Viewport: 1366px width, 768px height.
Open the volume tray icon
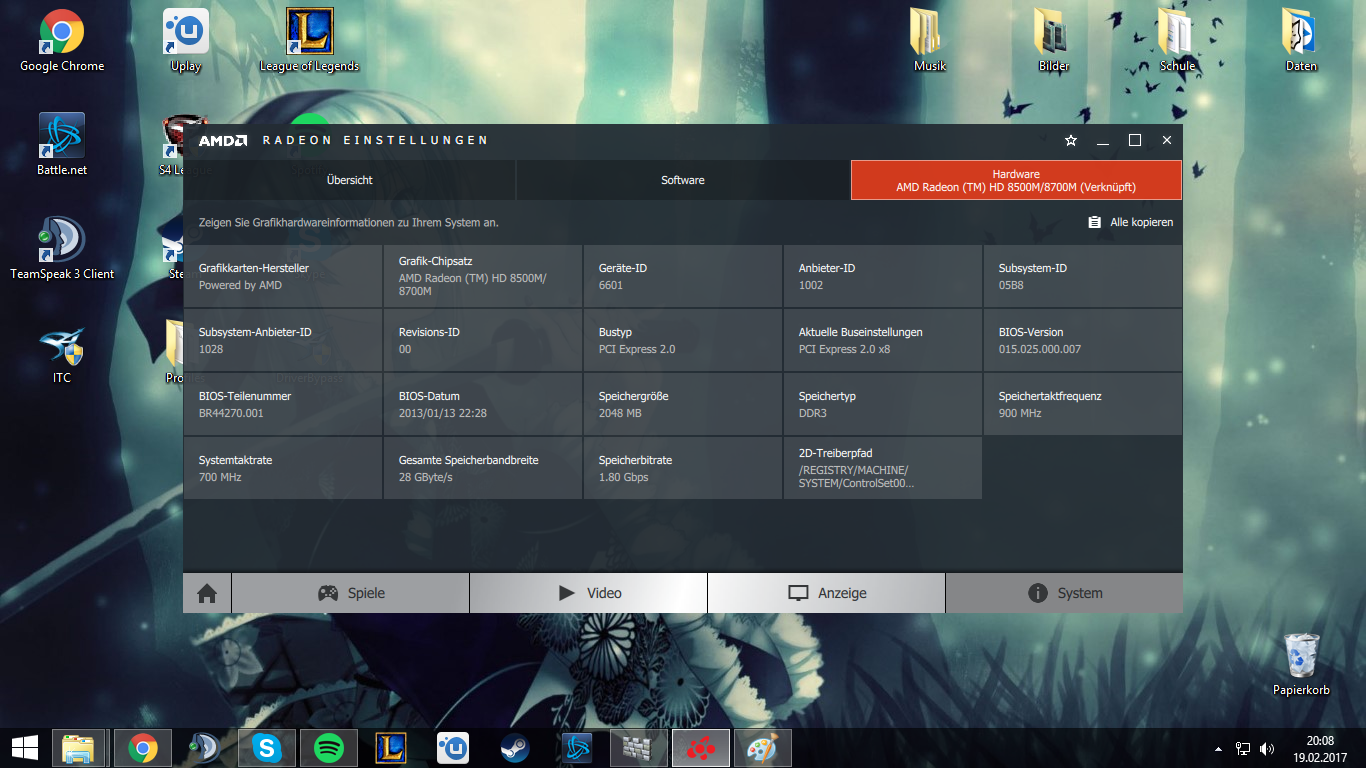(x=1267, y=748)
